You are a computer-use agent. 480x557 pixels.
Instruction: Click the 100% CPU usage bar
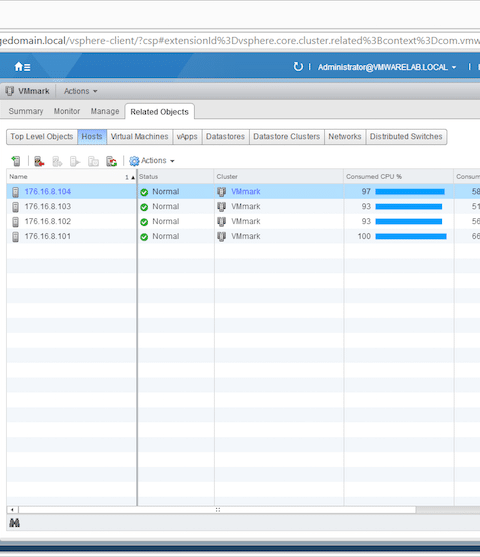click(411, 237)
